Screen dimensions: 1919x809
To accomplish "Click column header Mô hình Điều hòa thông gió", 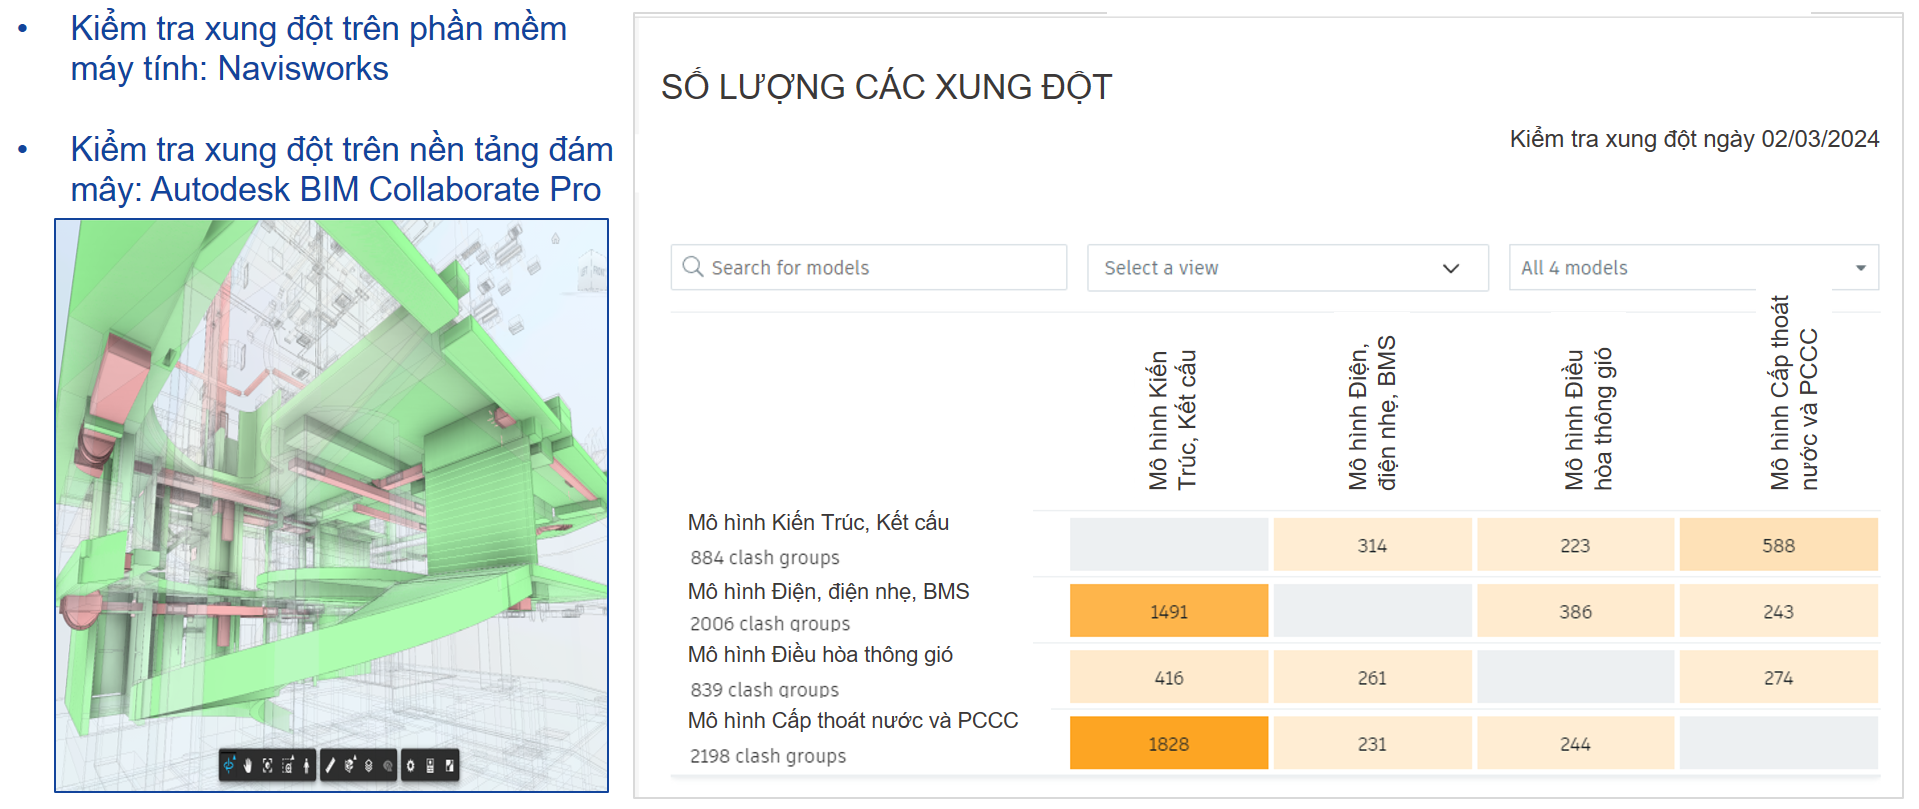I will coord(1588,420).
